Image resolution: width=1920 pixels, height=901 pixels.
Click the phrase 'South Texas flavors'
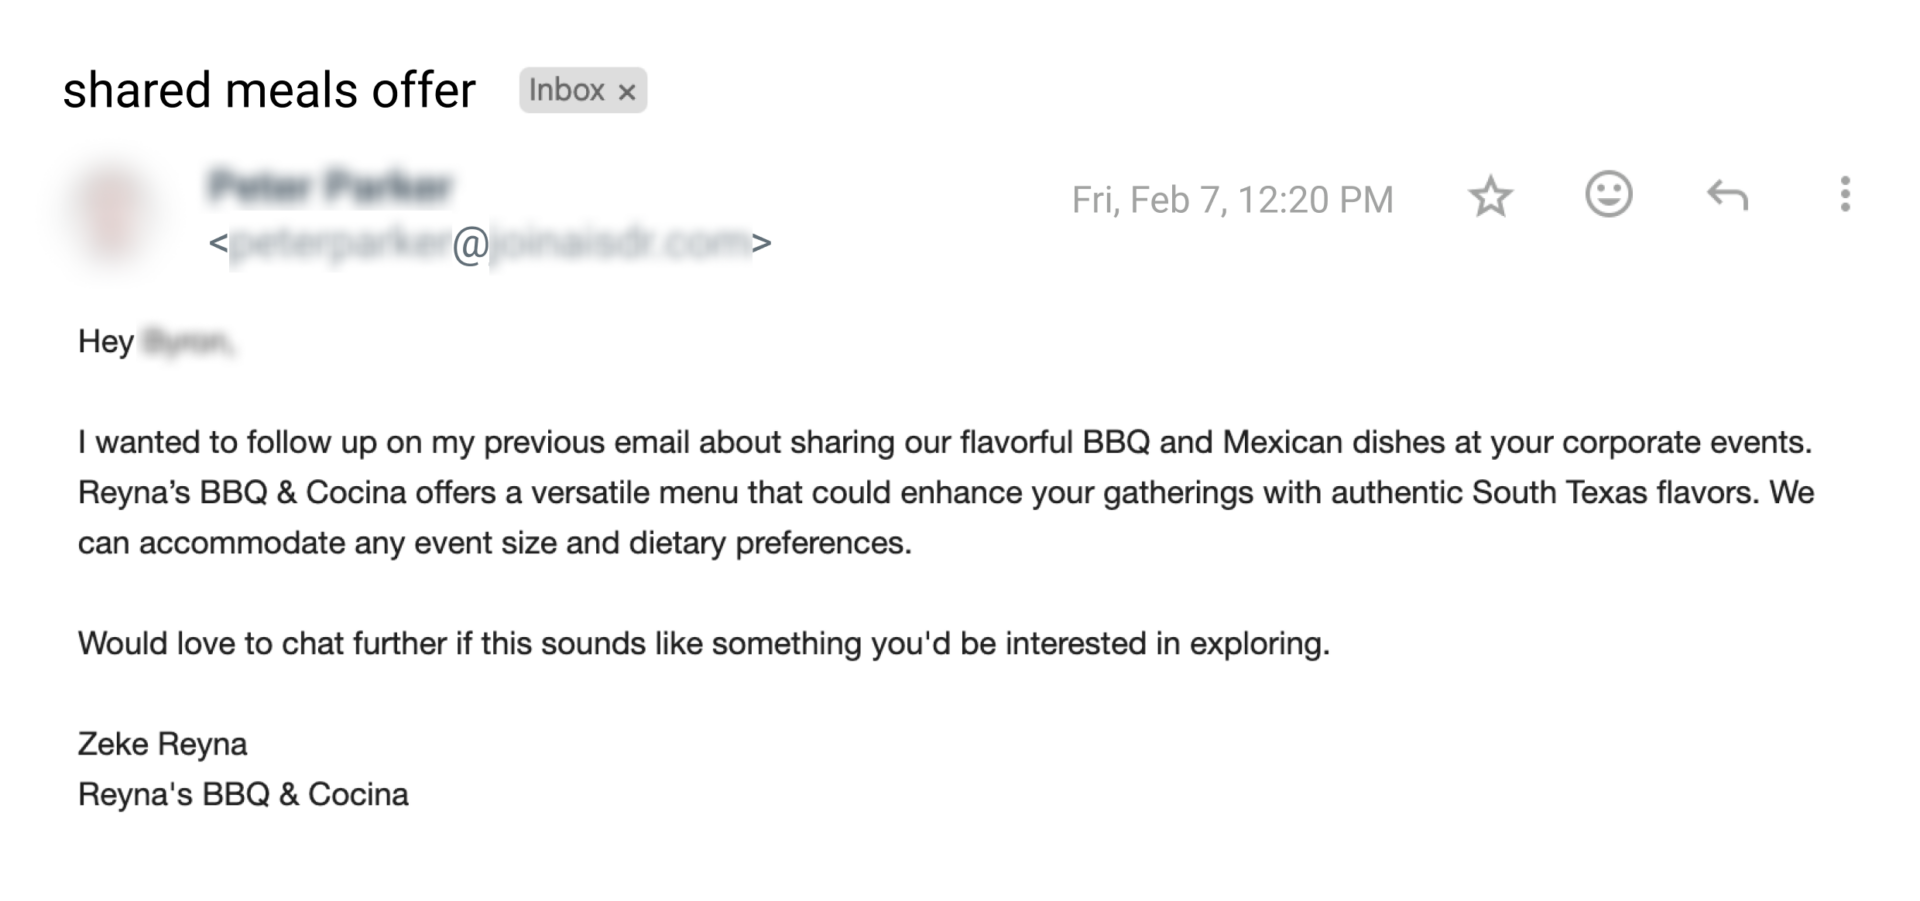[x=1614, y=492]
